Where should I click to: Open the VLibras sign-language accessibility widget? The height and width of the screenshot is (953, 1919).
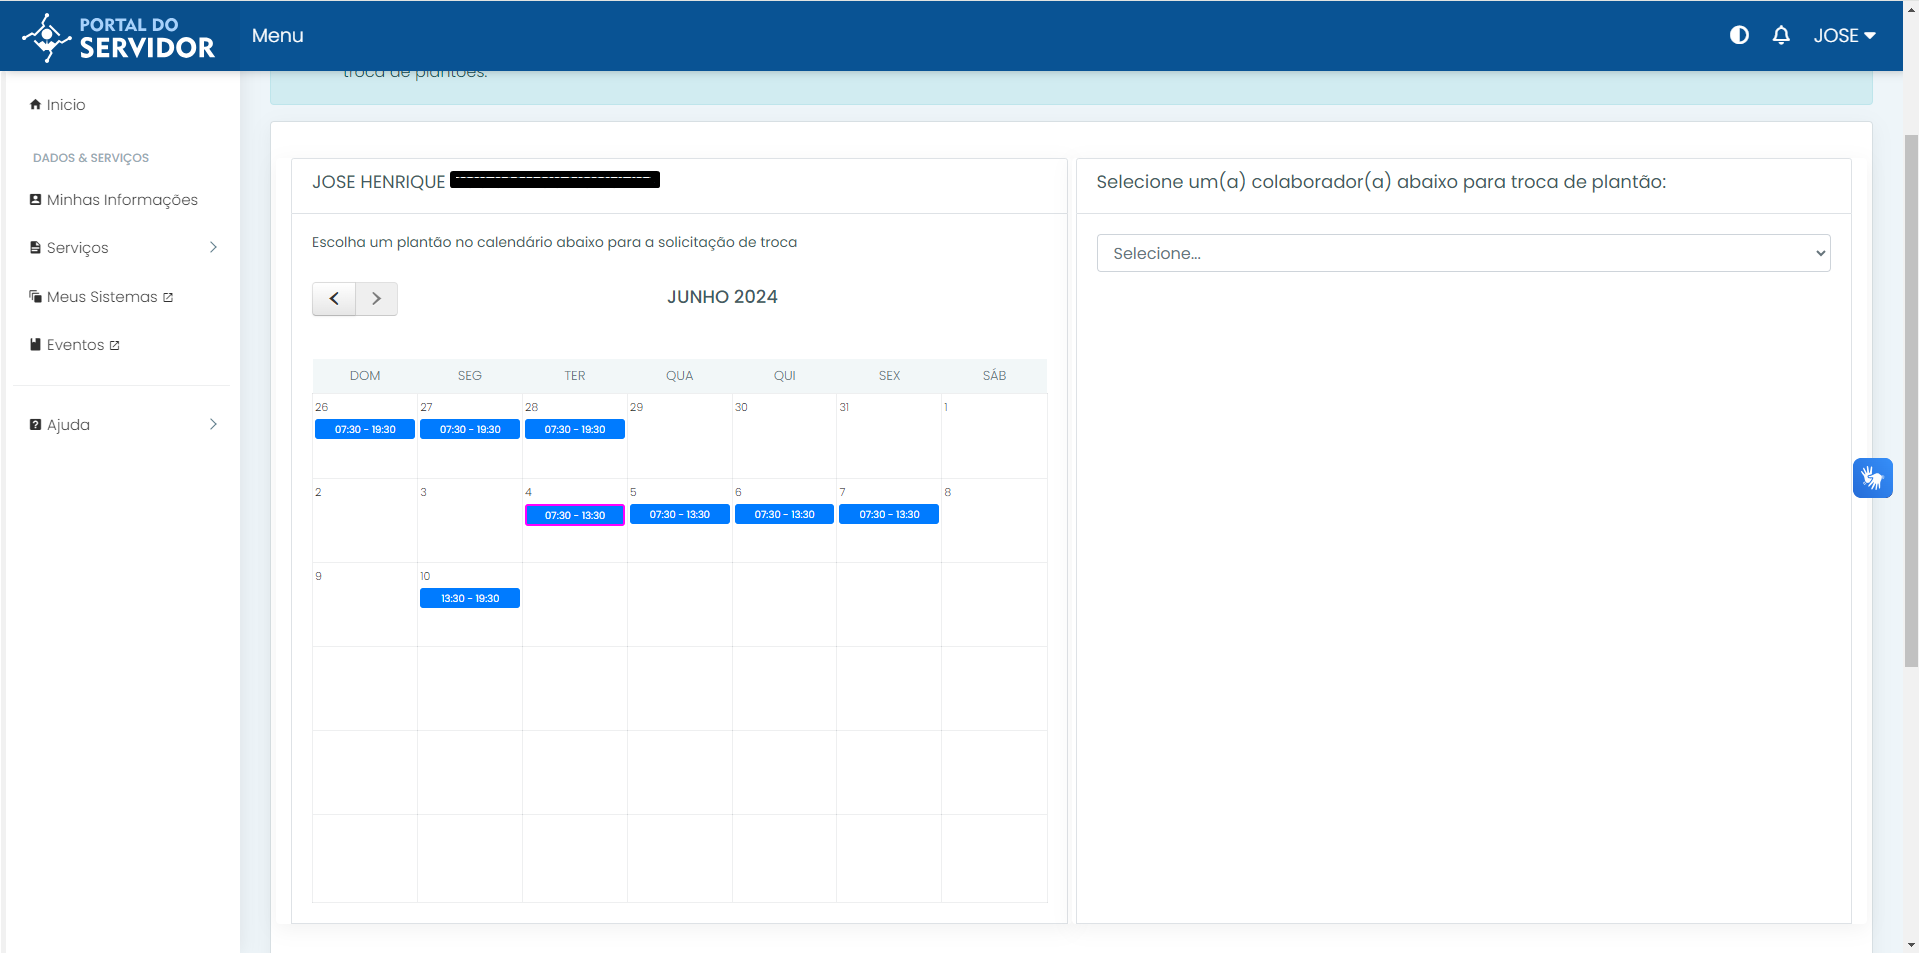tap(1873, 478)
